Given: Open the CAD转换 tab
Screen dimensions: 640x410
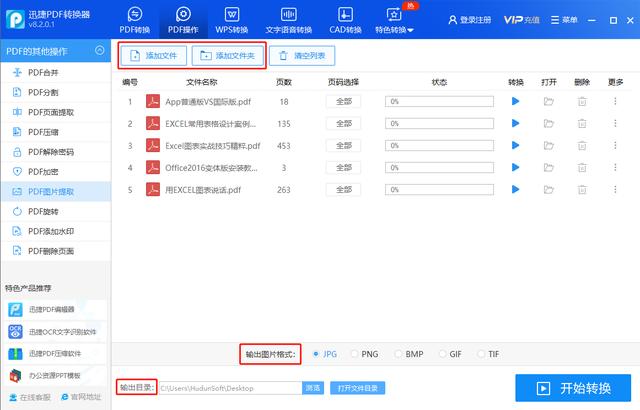Looking at the screenshot, I should 345,20.
